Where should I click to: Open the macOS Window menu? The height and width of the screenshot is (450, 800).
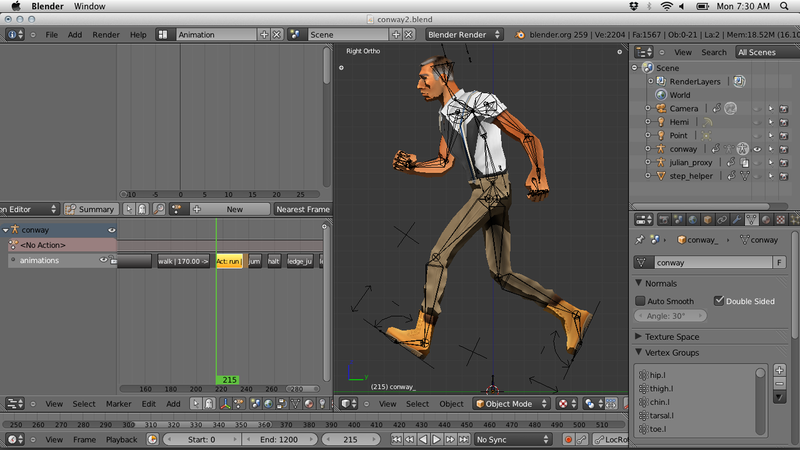coord(89,6)
